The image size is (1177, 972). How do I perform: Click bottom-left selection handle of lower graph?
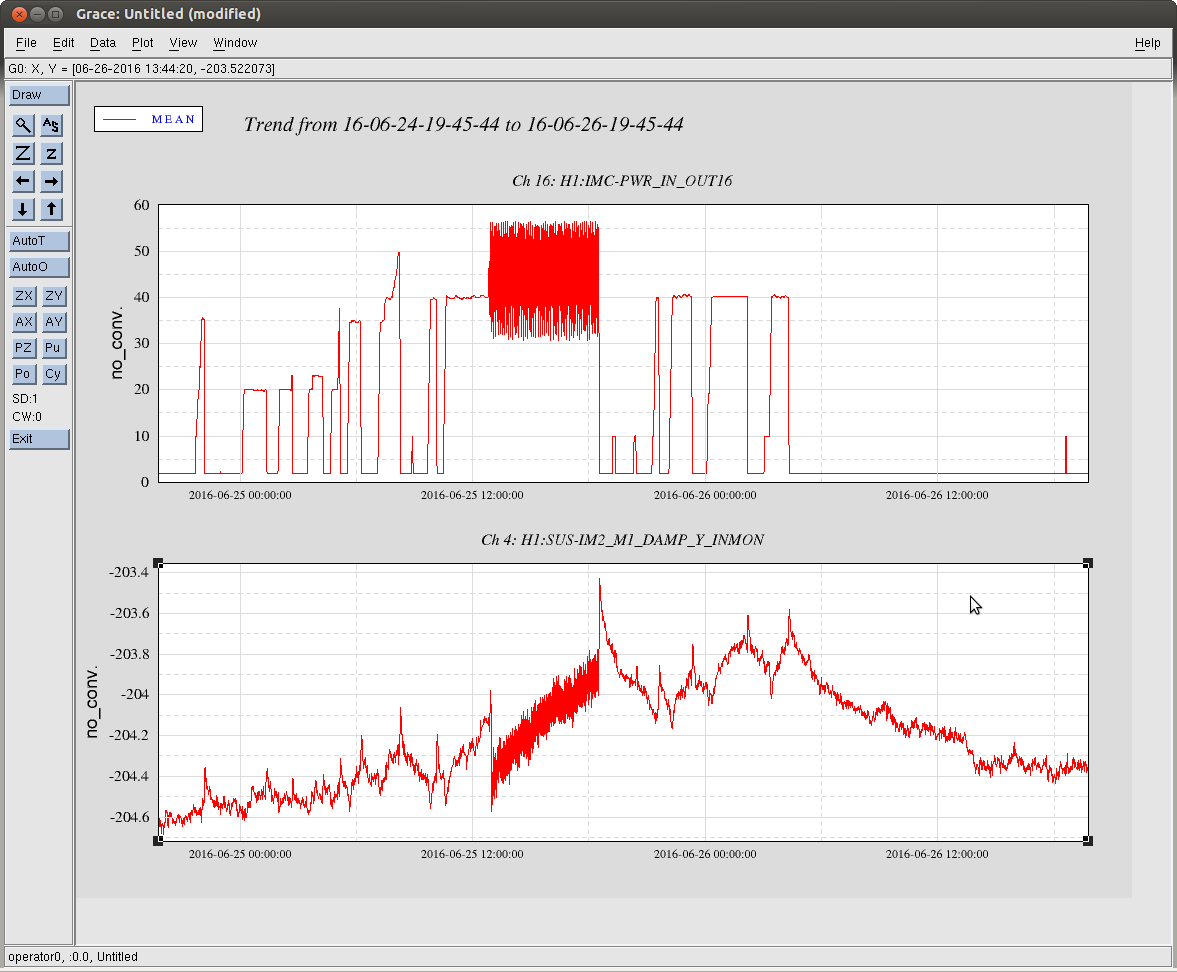click(158, 841)
